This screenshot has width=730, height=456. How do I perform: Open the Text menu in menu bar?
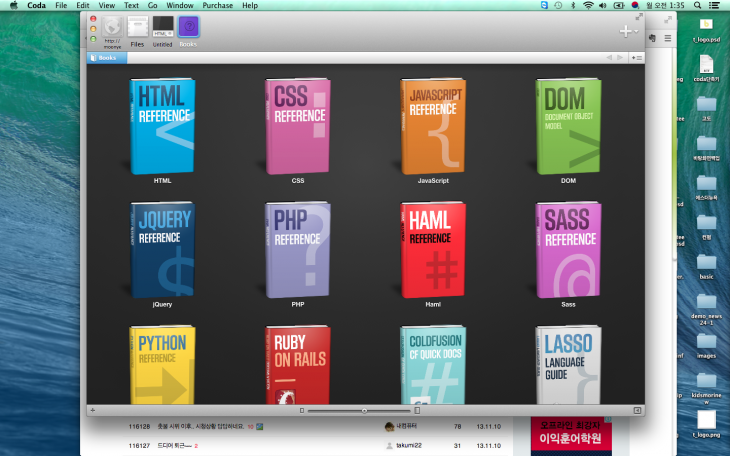pos(131,5)
